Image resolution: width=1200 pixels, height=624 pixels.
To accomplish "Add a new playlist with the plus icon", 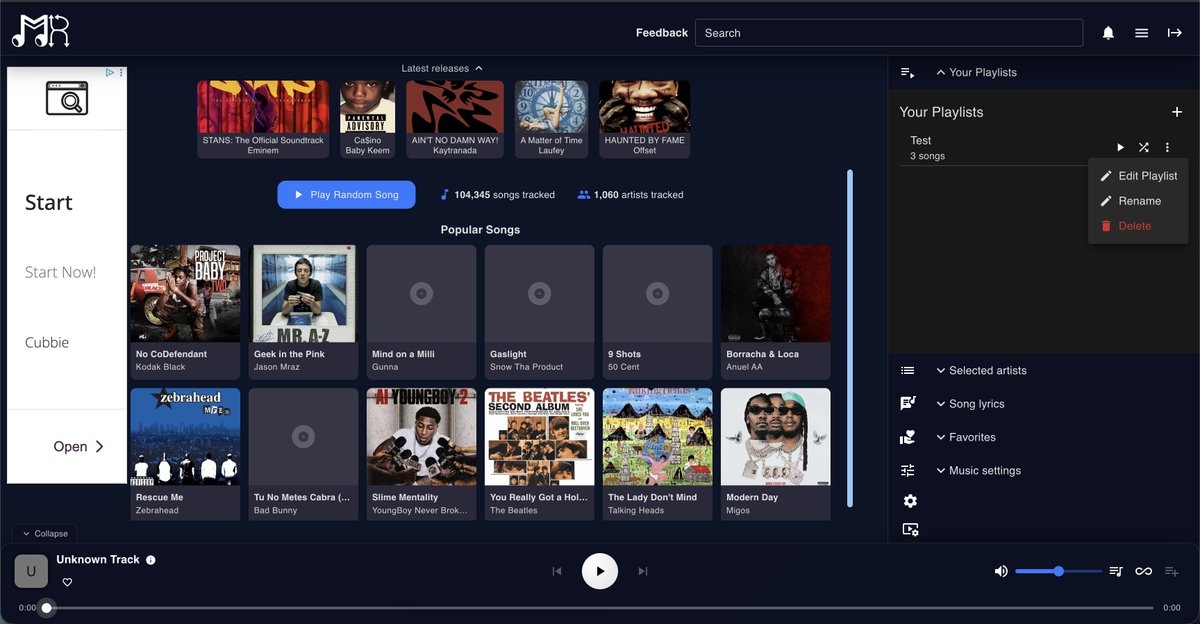I will point(1177,112).
